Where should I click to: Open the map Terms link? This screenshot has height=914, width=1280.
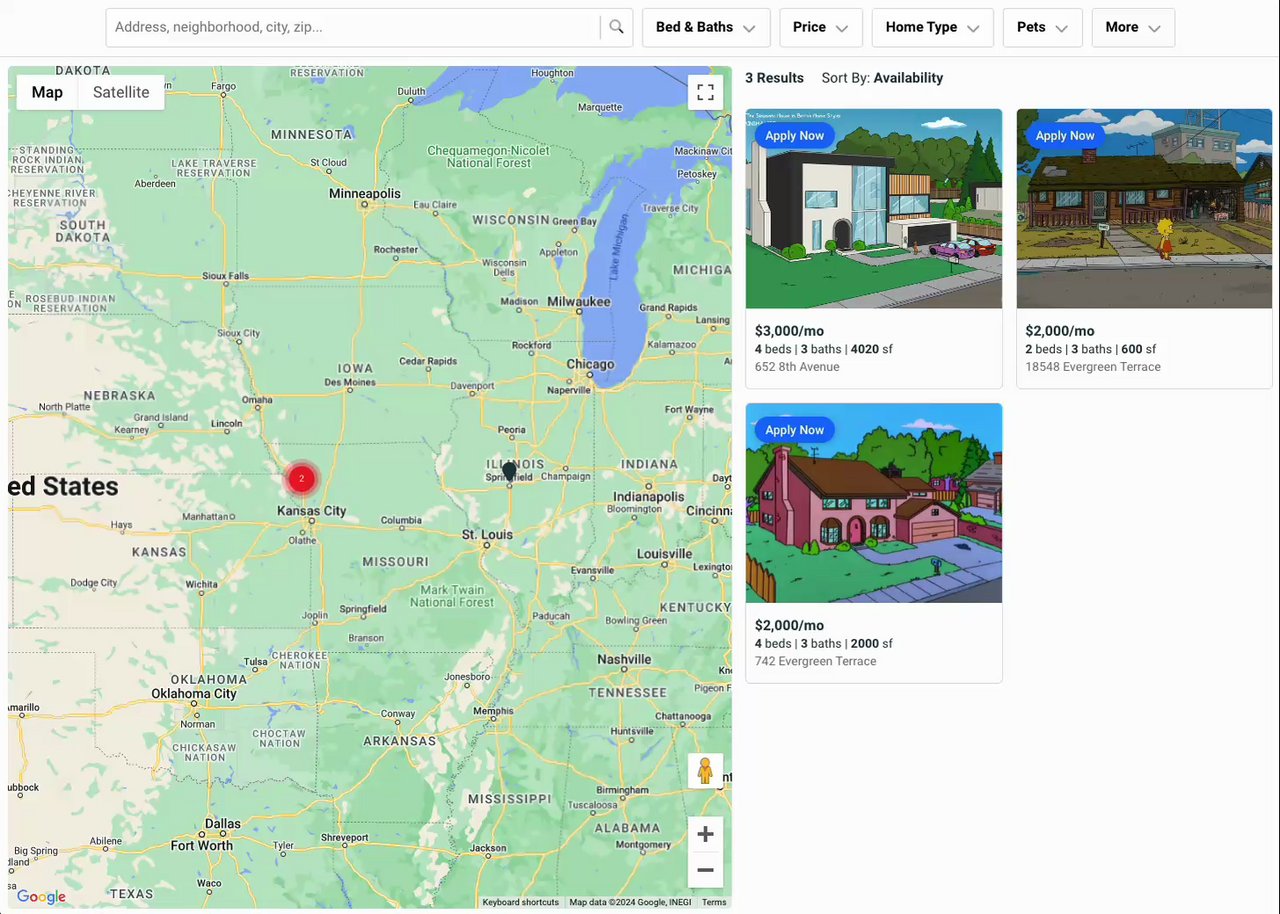click(714, 902)
